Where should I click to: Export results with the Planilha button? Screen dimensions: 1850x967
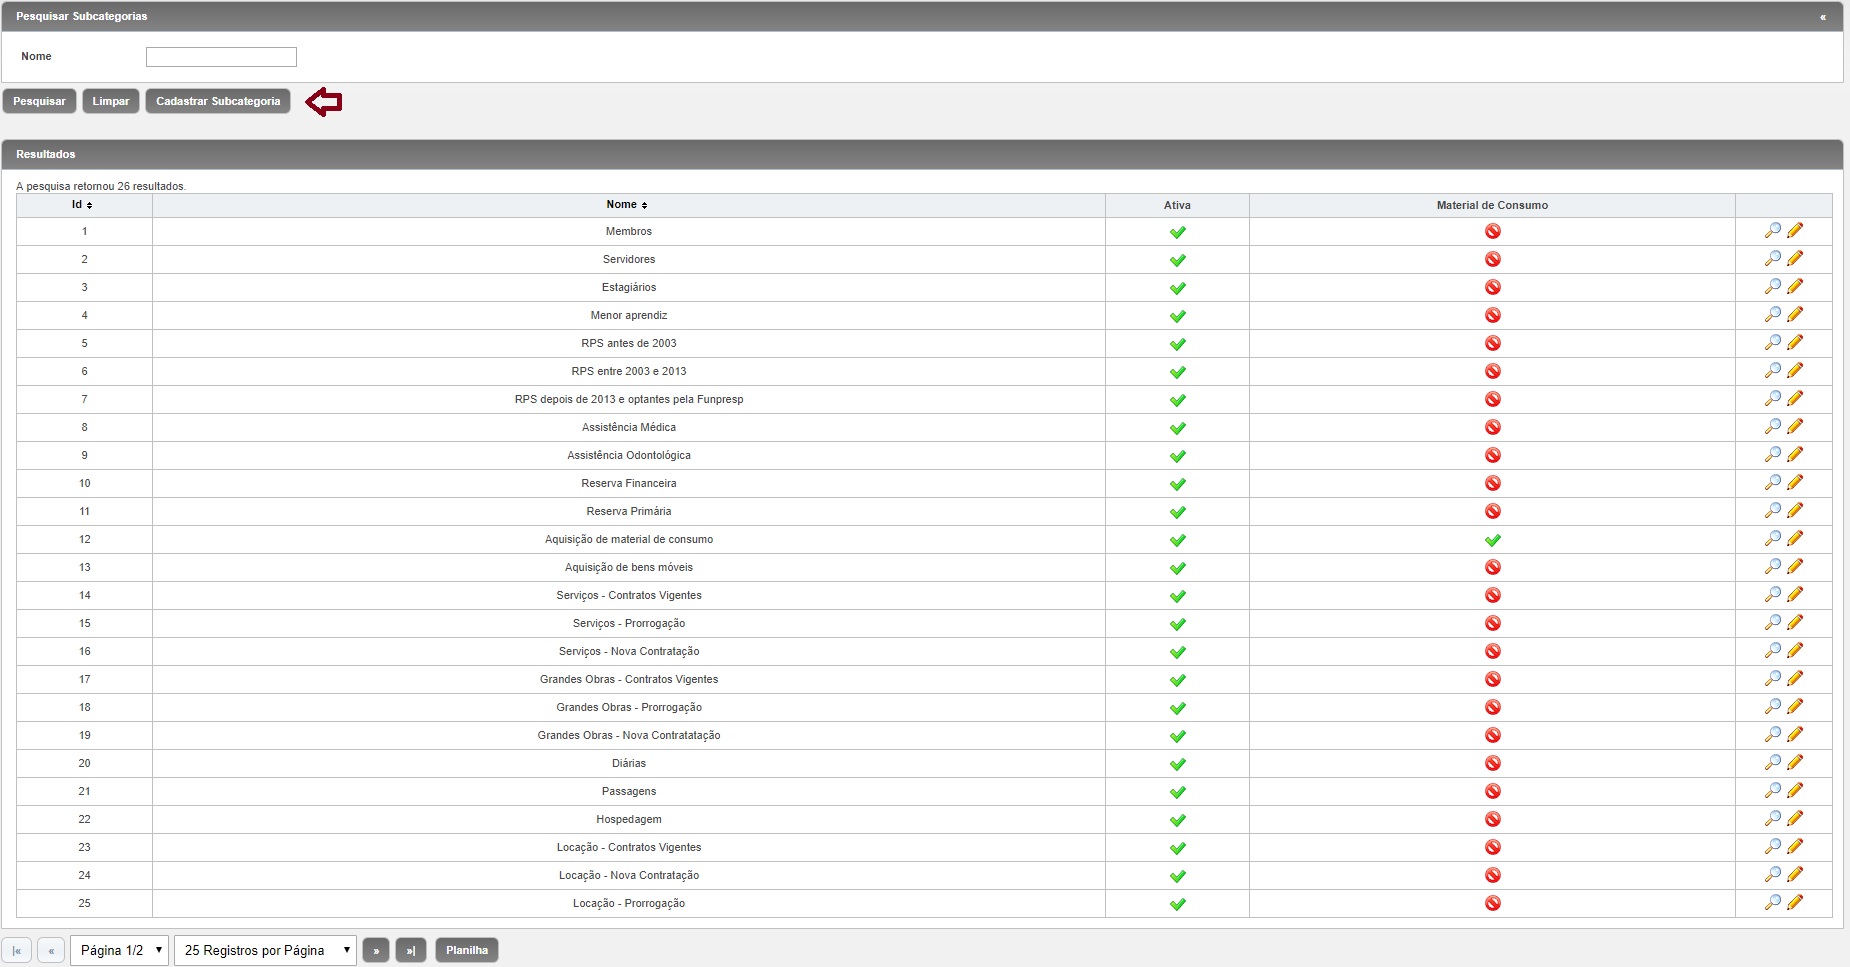[x=467, y=950]
